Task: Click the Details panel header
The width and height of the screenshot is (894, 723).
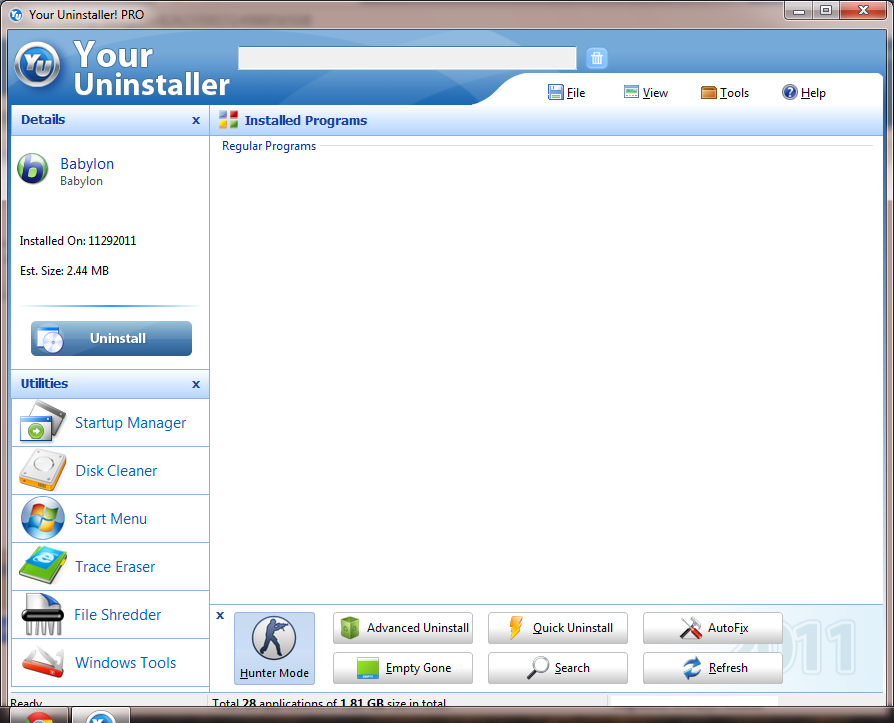Action: (x=110, y=120)
